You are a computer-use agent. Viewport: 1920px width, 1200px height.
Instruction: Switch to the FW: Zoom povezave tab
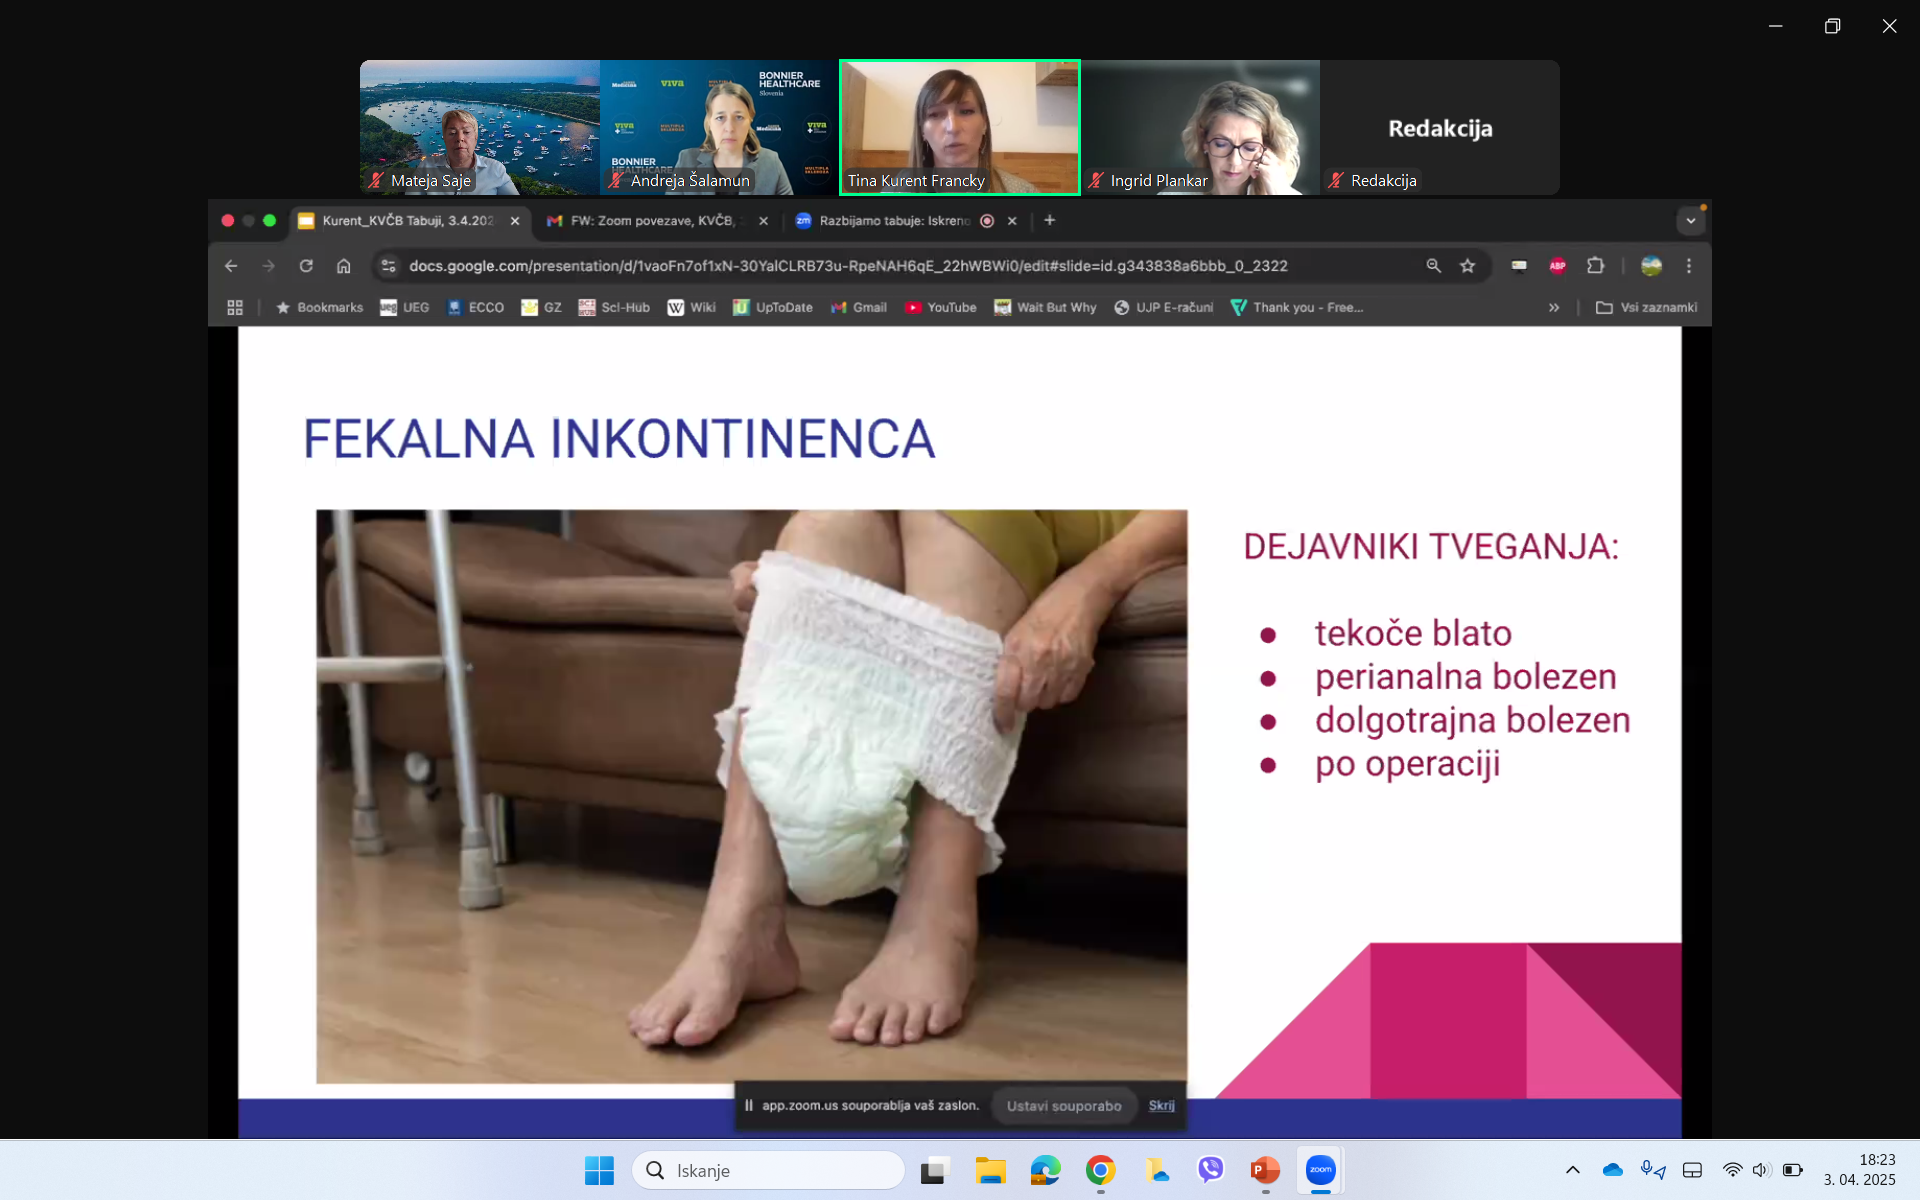pyautogui.click(x=652, y=221)
